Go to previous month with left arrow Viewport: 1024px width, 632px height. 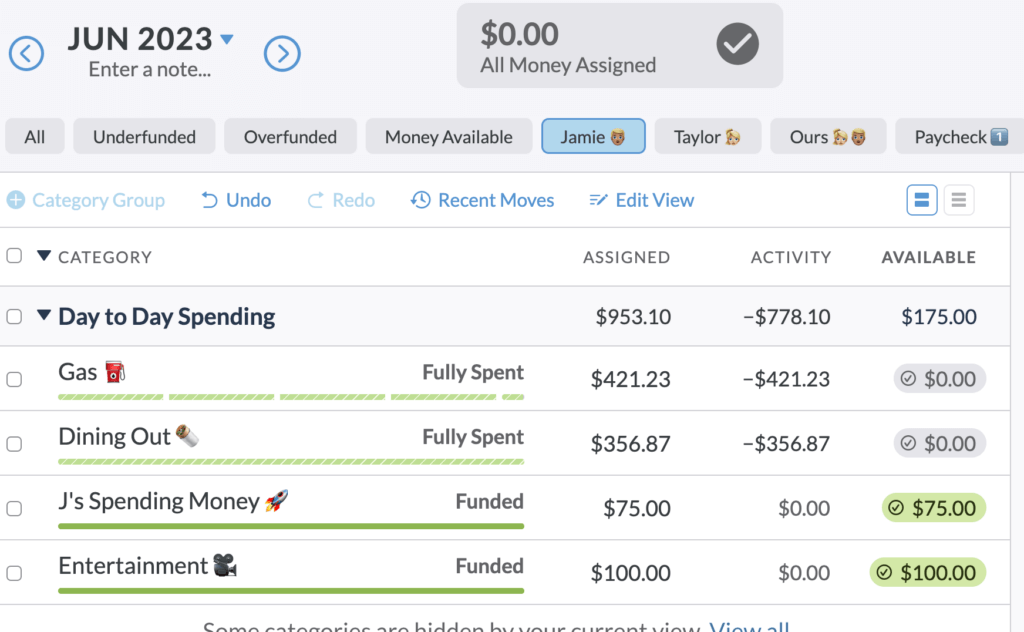(26, 53)
